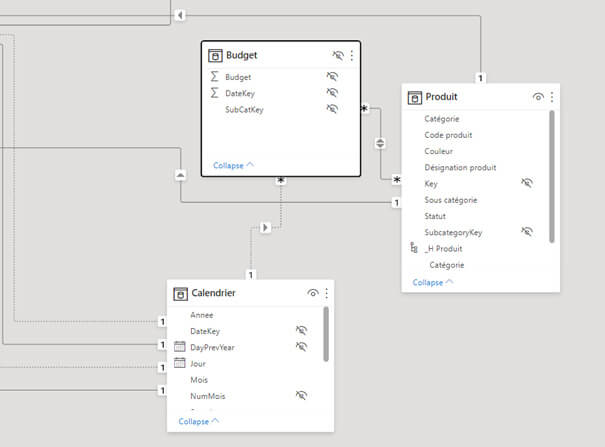Select the Sous catégorie field

click(x=451, y=200)
